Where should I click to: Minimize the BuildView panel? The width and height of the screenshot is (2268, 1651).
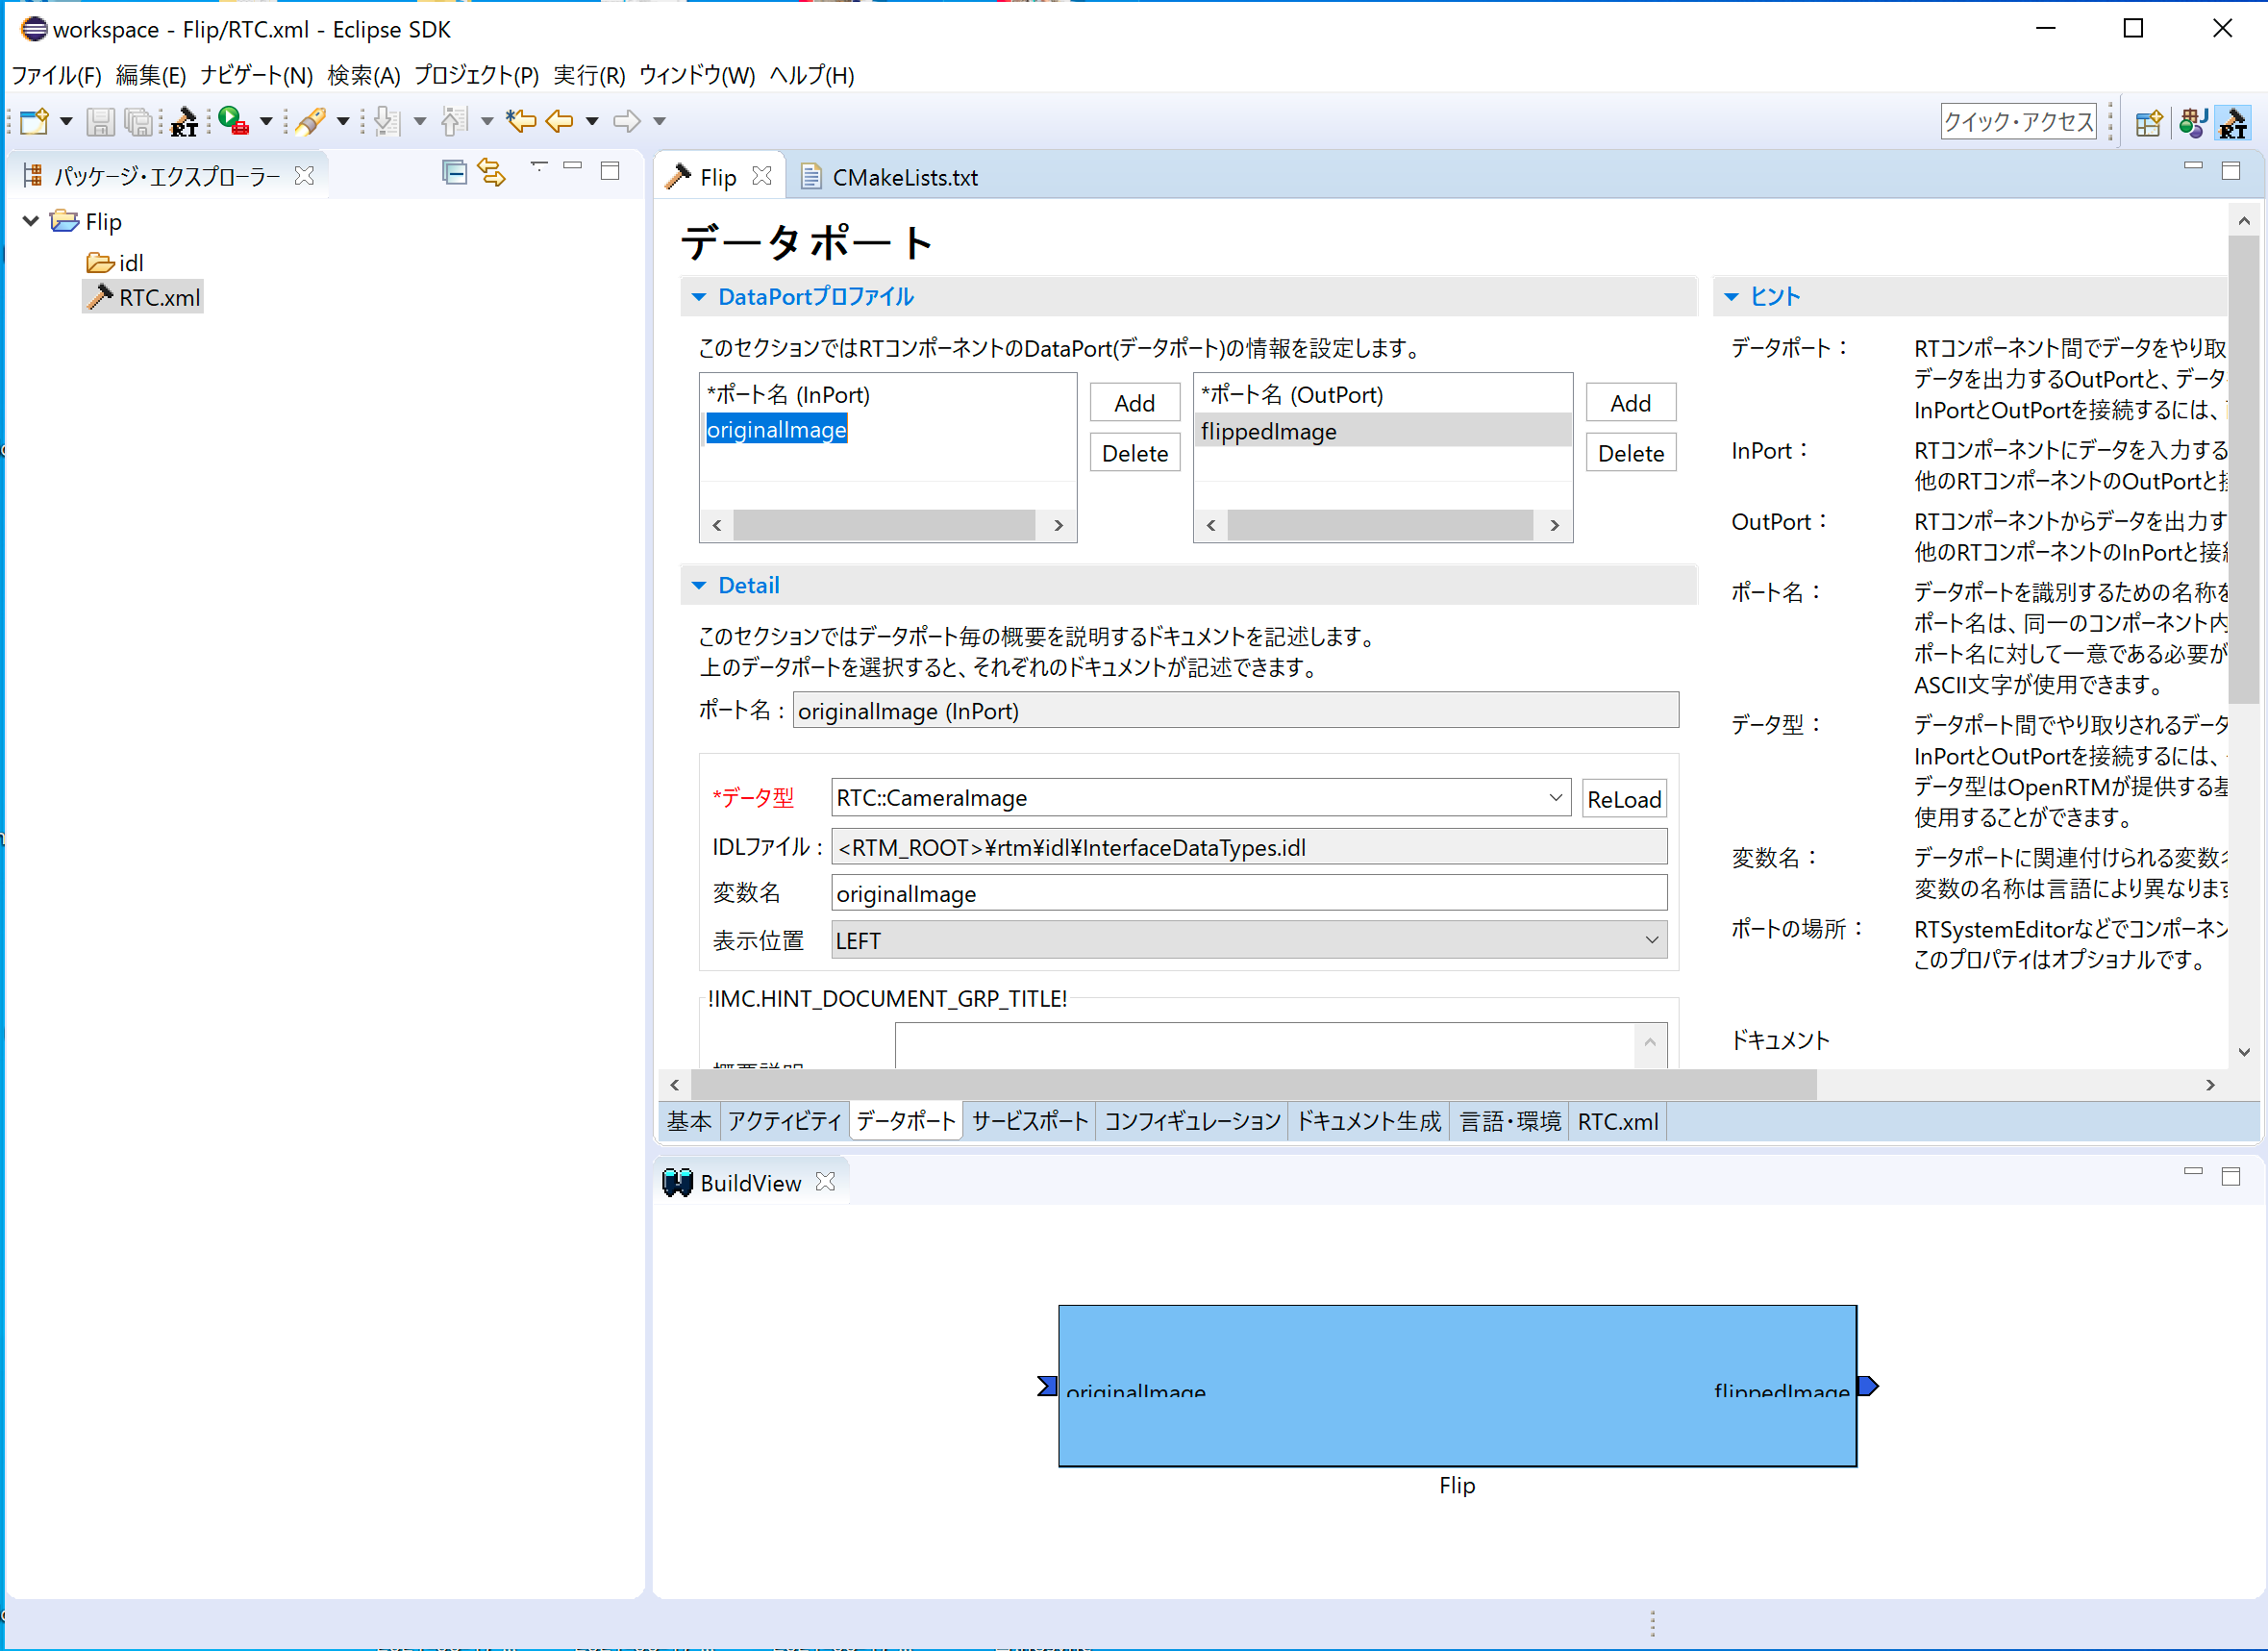(2193, 1171)
